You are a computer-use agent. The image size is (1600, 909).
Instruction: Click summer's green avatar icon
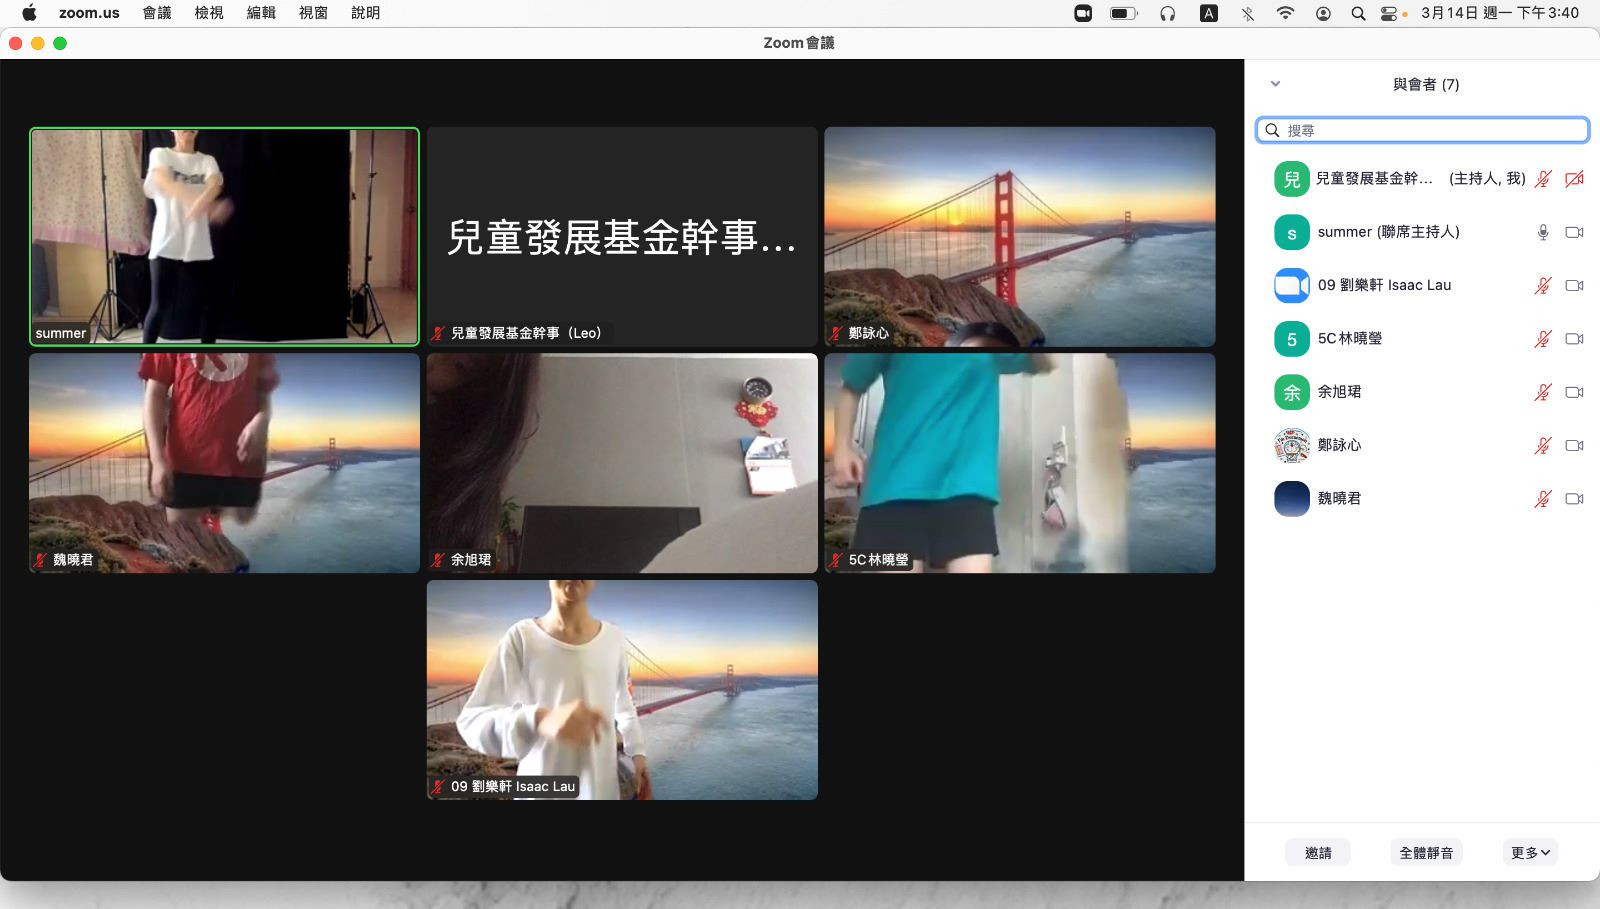pyautogui.click(x=1292, y=232)
